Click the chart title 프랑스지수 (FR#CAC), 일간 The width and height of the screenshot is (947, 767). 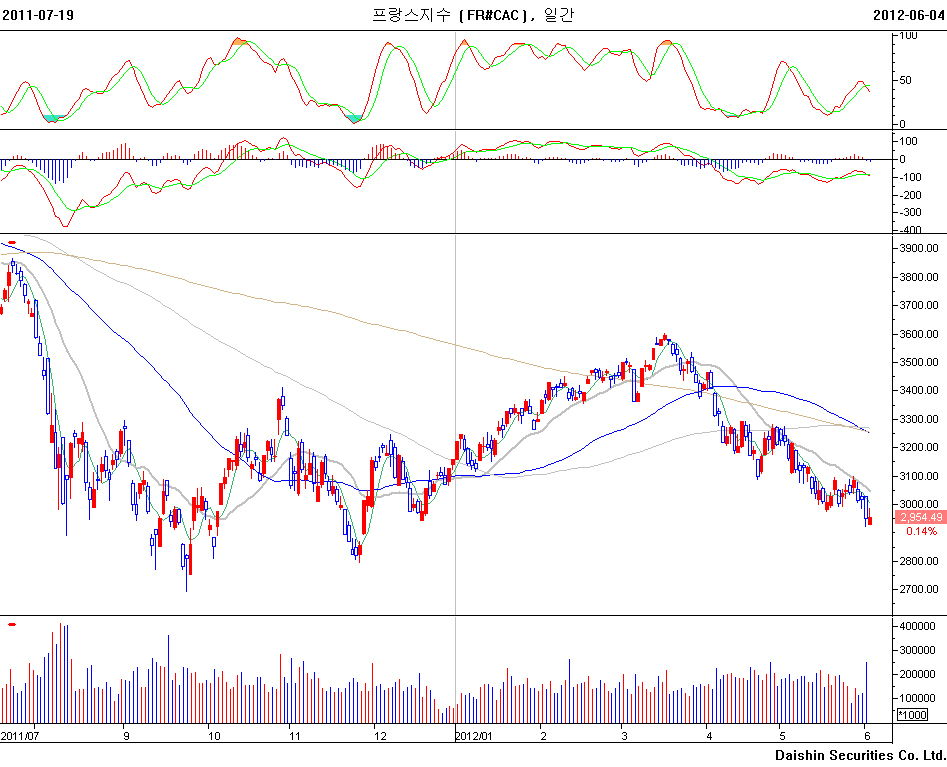pyautogui.click(x=473, y=14)
